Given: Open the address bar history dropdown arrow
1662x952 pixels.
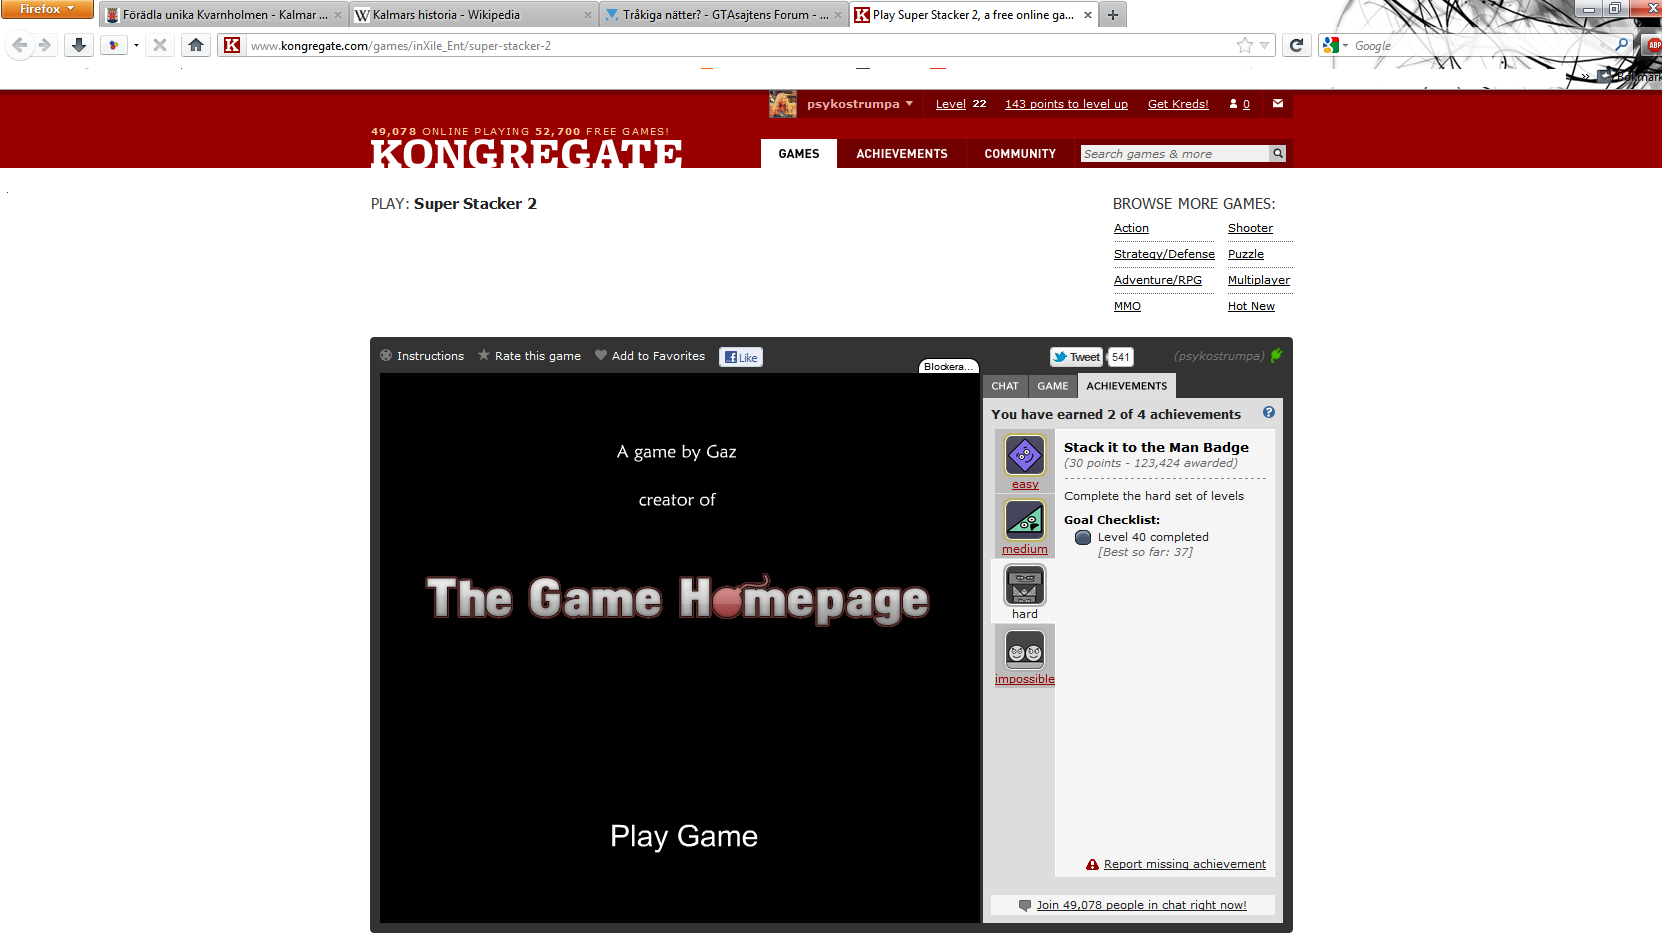Looking at the screenshot, I should (1265, 45).
